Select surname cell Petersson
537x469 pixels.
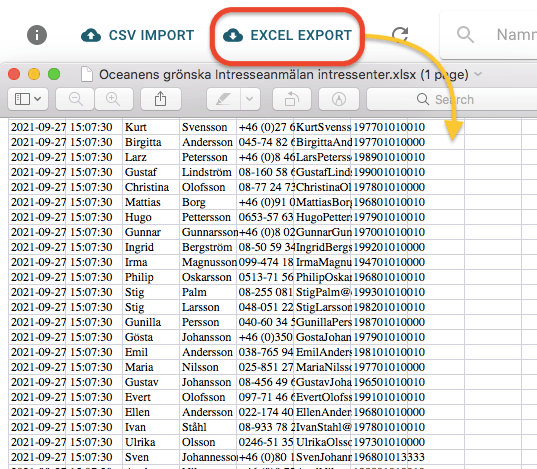[208, 157]
